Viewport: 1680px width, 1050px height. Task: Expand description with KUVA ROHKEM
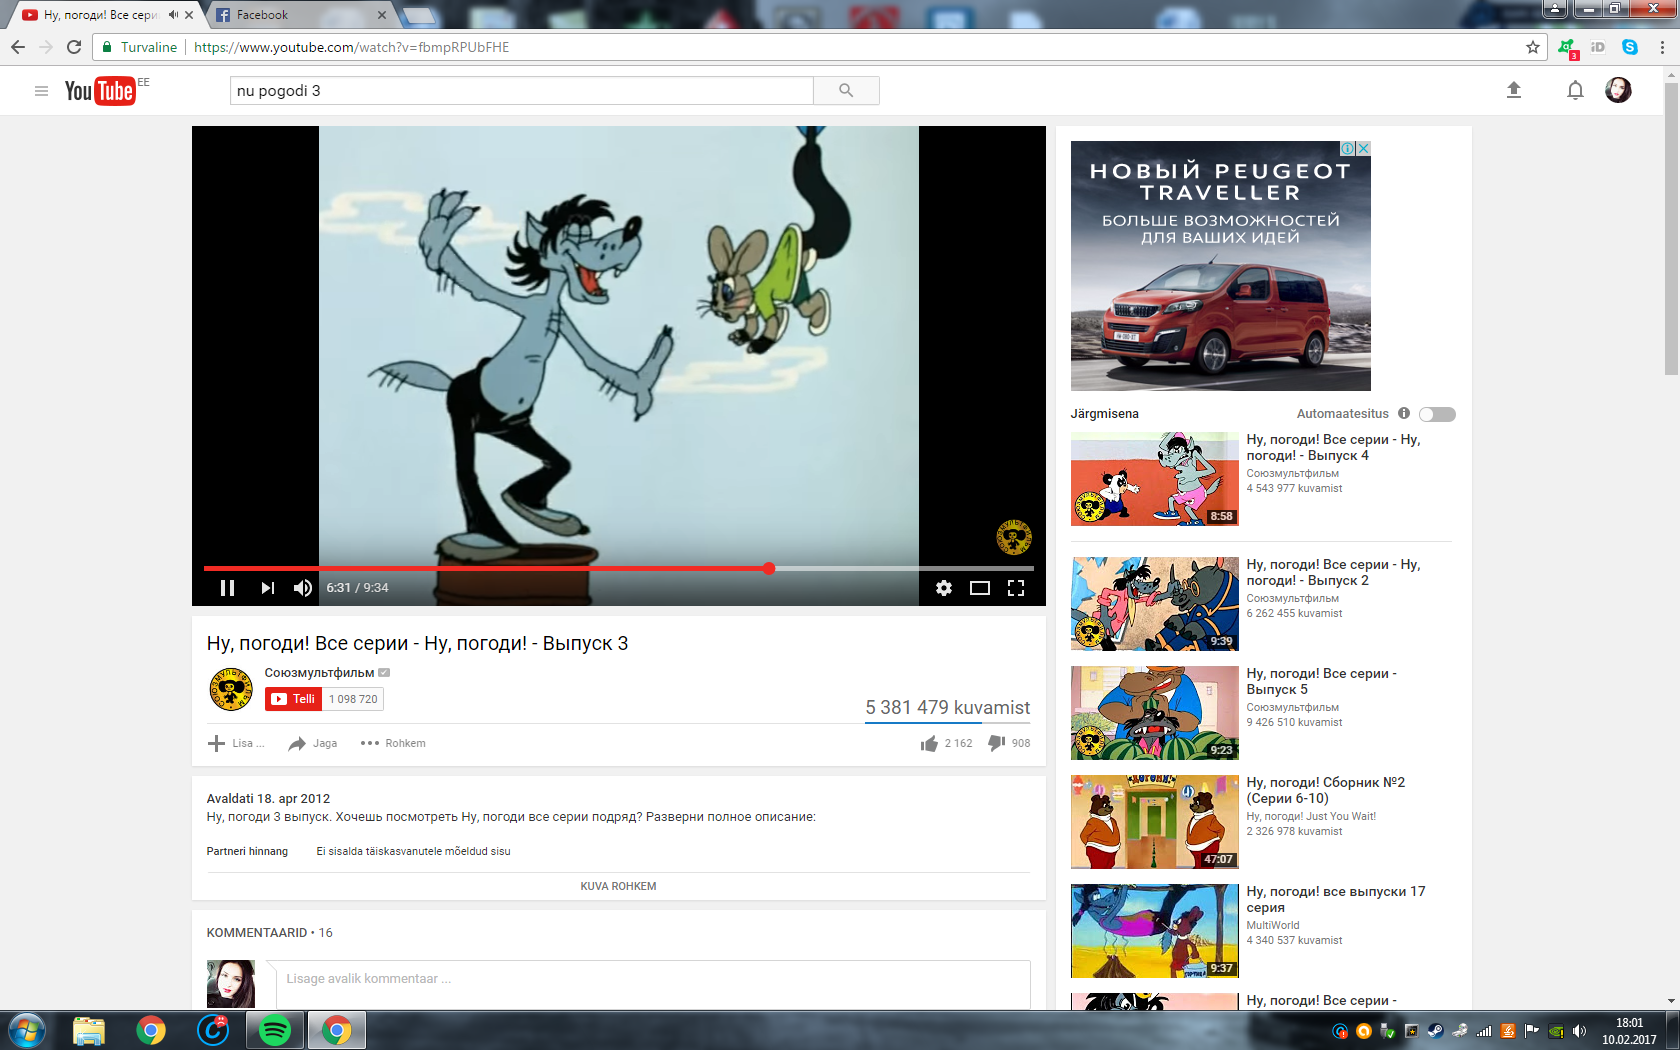click(618, 886)
